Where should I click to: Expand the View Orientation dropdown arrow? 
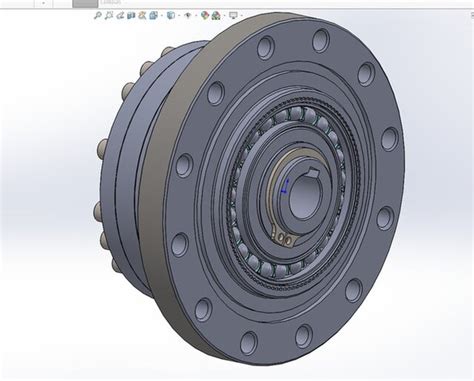point(162,15)
